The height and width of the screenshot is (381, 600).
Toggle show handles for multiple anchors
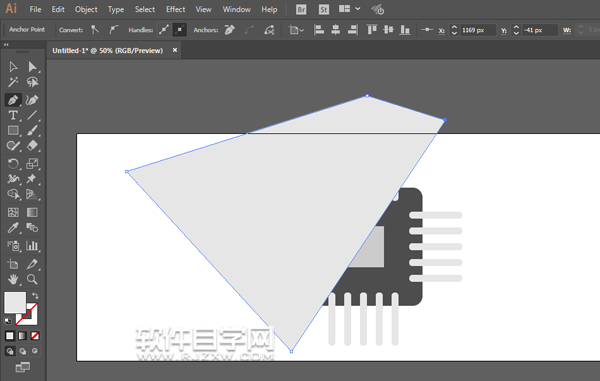164,30
